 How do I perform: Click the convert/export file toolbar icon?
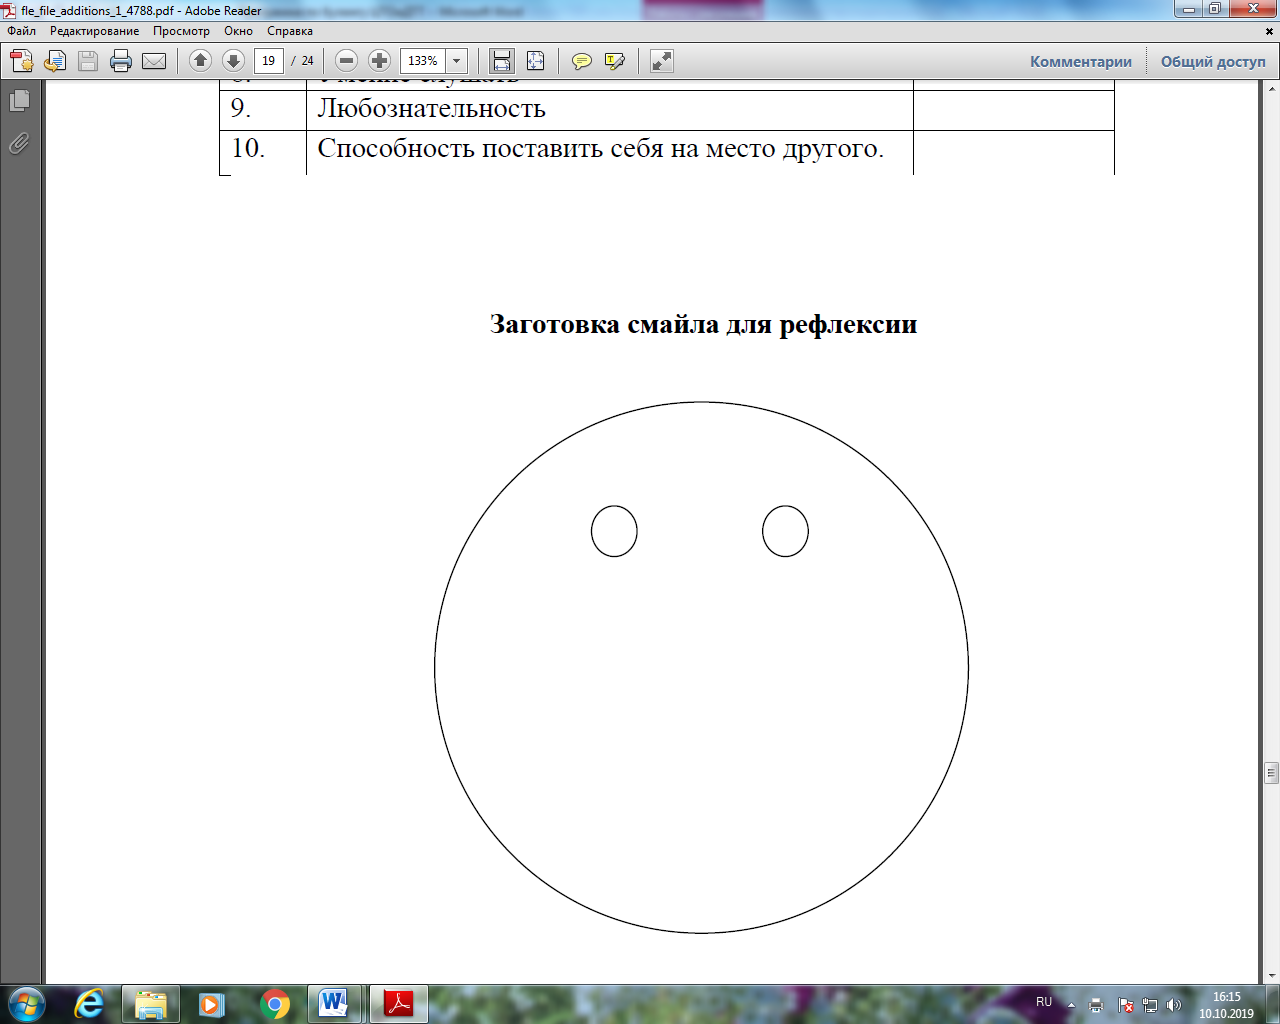55,61
